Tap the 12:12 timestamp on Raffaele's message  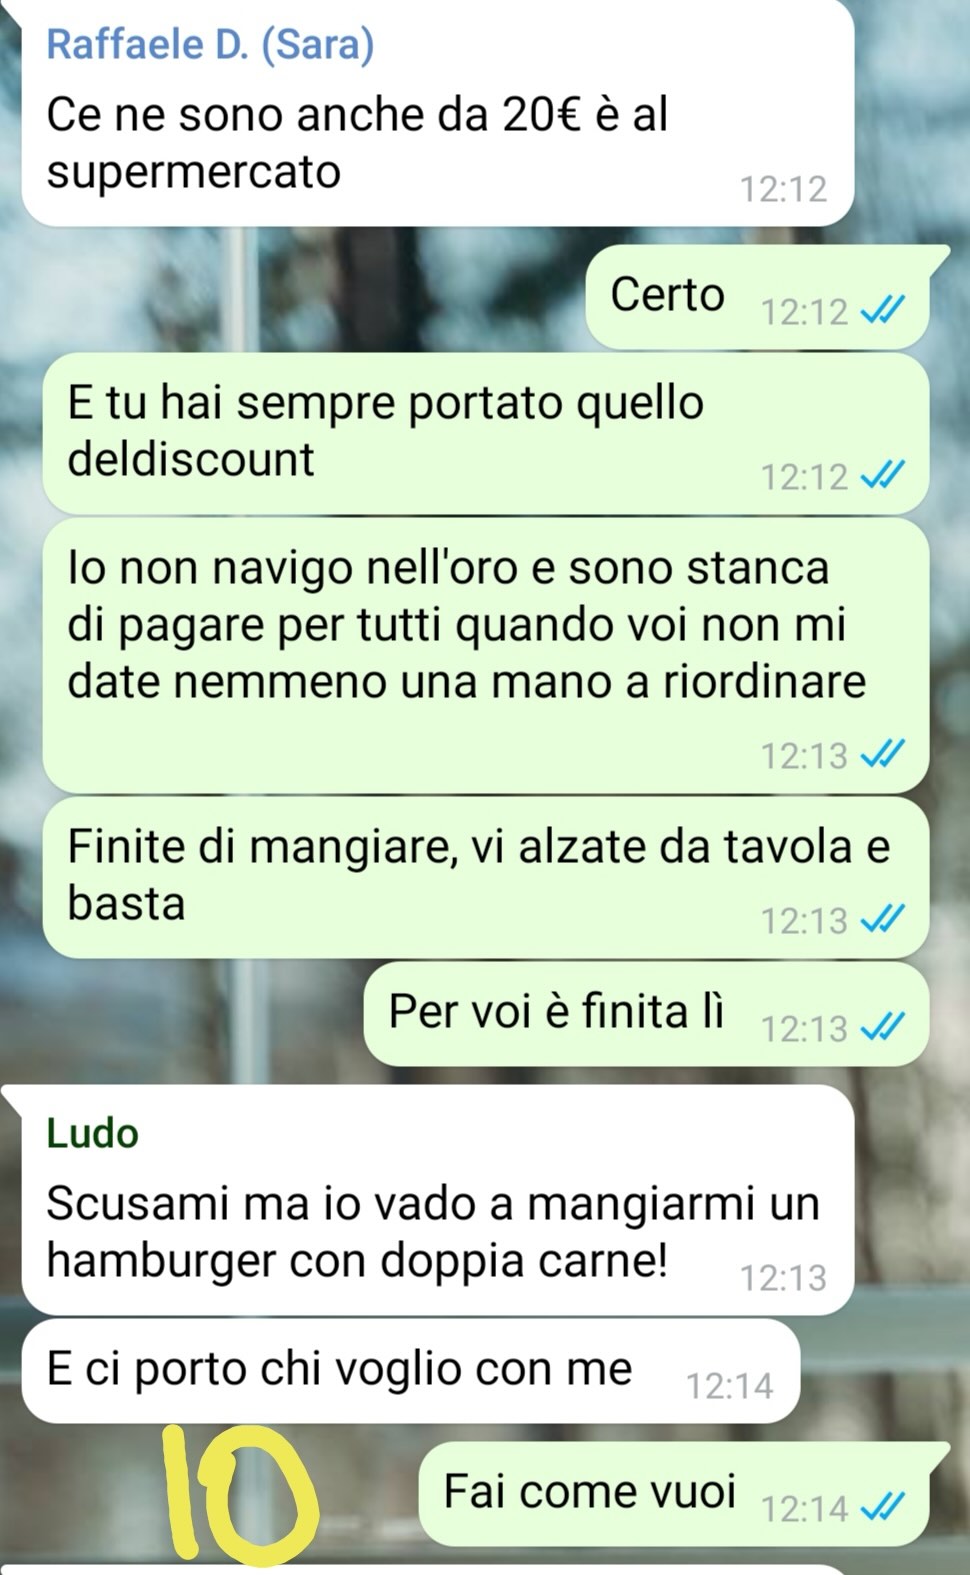tap(783, 189)
